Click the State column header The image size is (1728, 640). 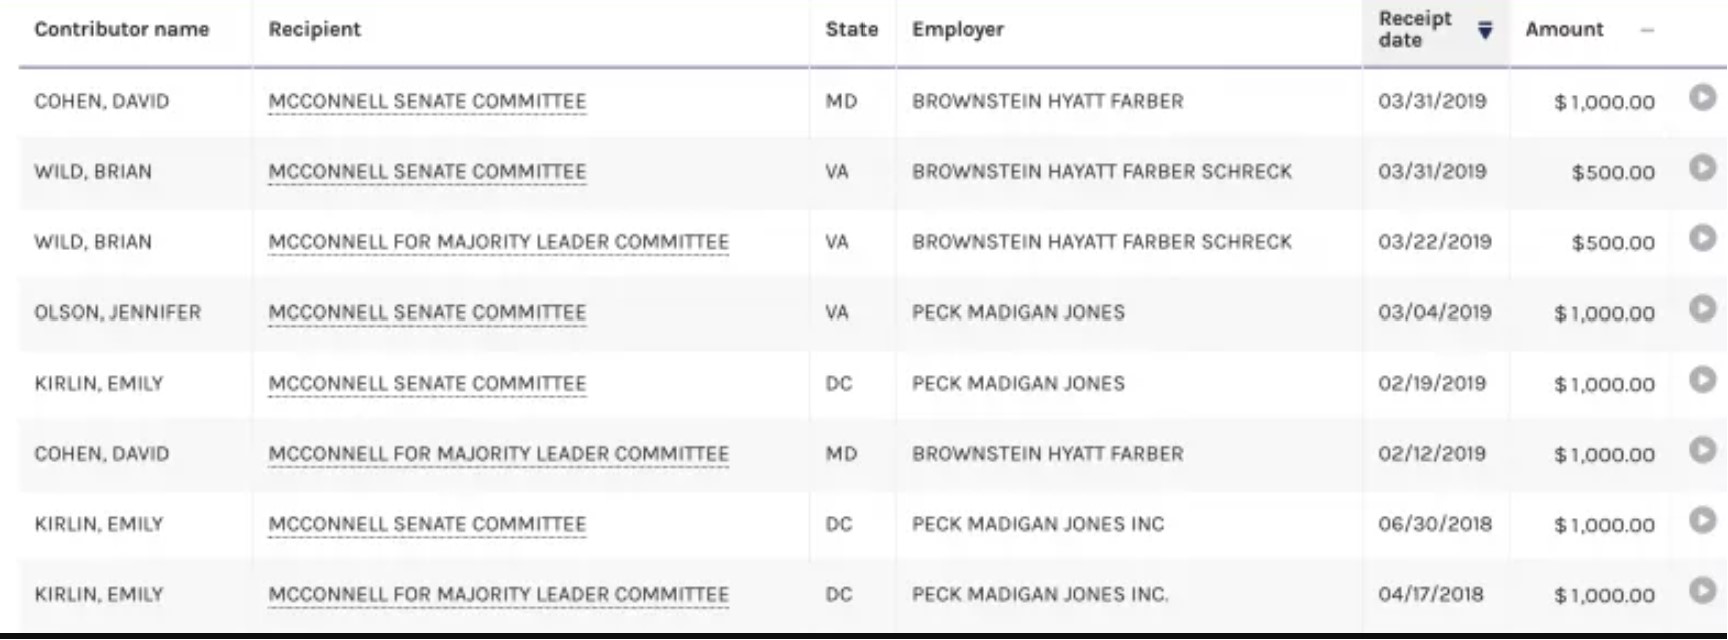click(851, 30)
